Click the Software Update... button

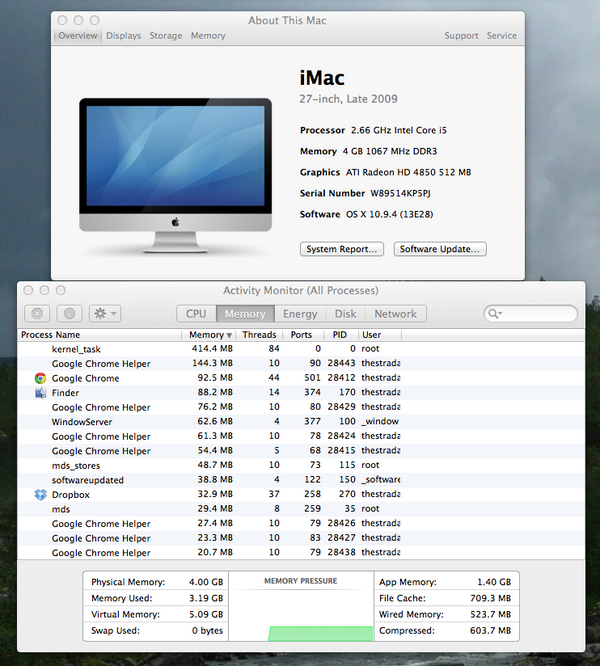point(440,249)
